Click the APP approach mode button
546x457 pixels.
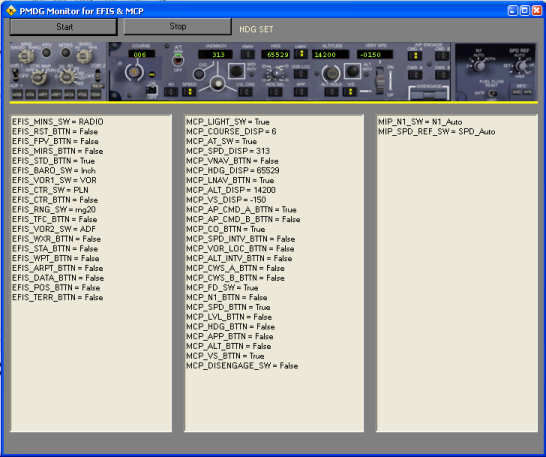click(x=301, y=92)
